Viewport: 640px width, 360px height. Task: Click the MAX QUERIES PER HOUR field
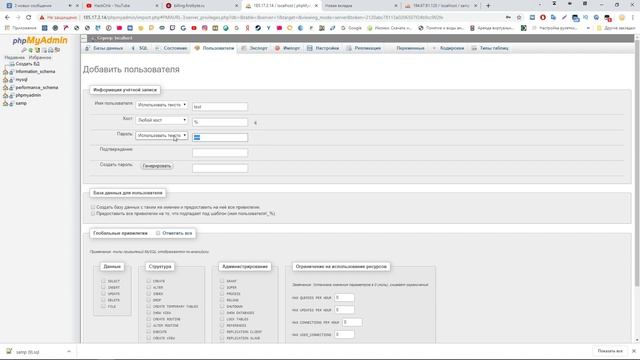pos(344,298)
